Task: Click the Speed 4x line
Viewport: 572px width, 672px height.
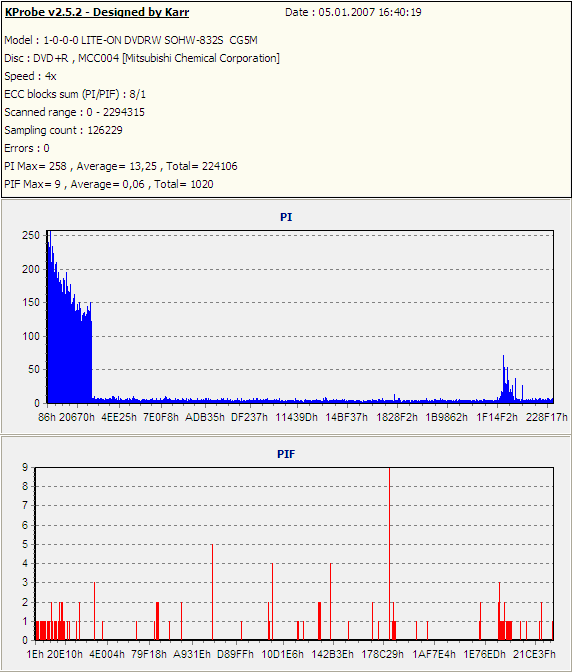Action: 30,76
